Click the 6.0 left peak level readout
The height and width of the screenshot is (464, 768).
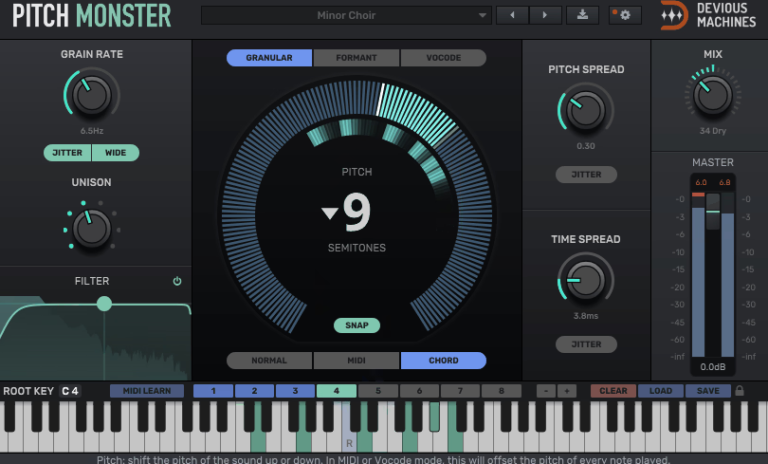click(701, 182)
